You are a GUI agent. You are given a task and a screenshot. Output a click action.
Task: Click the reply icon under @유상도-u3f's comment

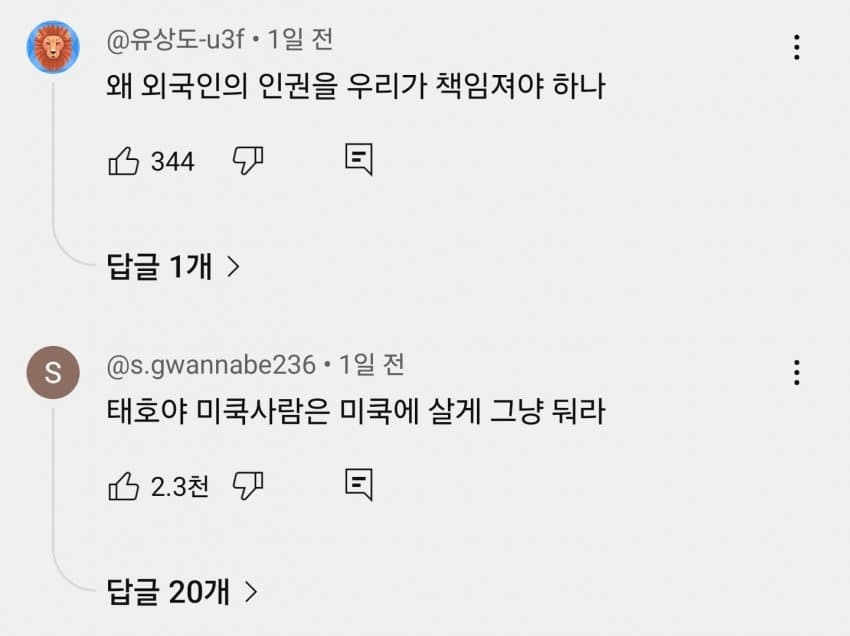click(x=359, y=159)
